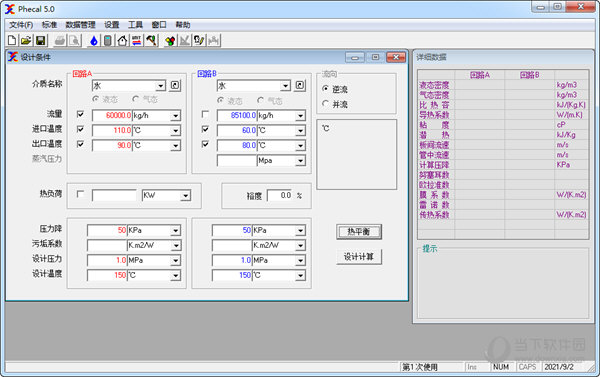This screenshot has height=377, width=600.
Task: Select the parallel-flow (并流) radio button
Action: 326,104
